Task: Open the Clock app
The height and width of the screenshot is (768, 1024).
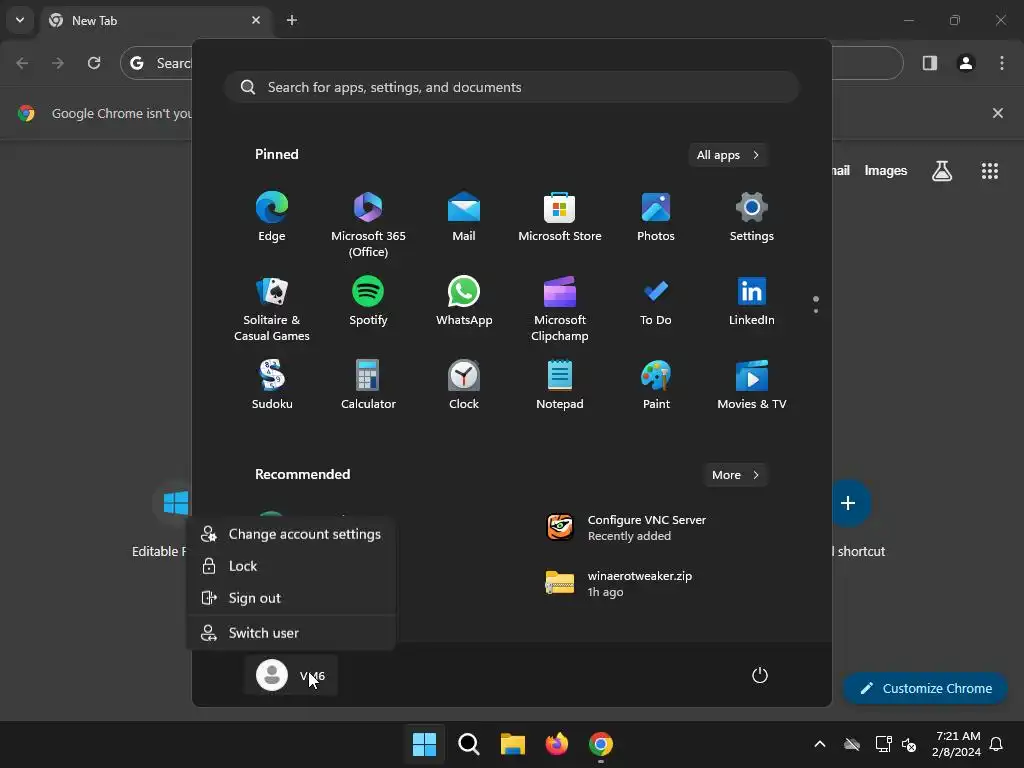Action: click(x=464, y=385)
